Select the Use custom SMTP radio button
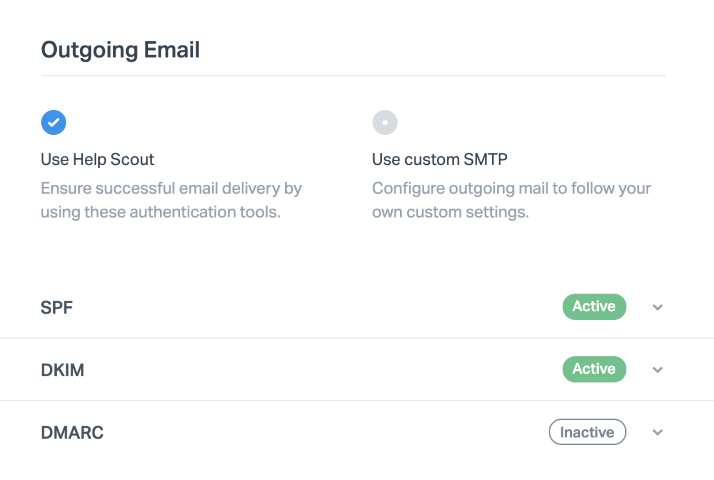The width and height of the screenshot is (714, 480). tap(385, 122)
